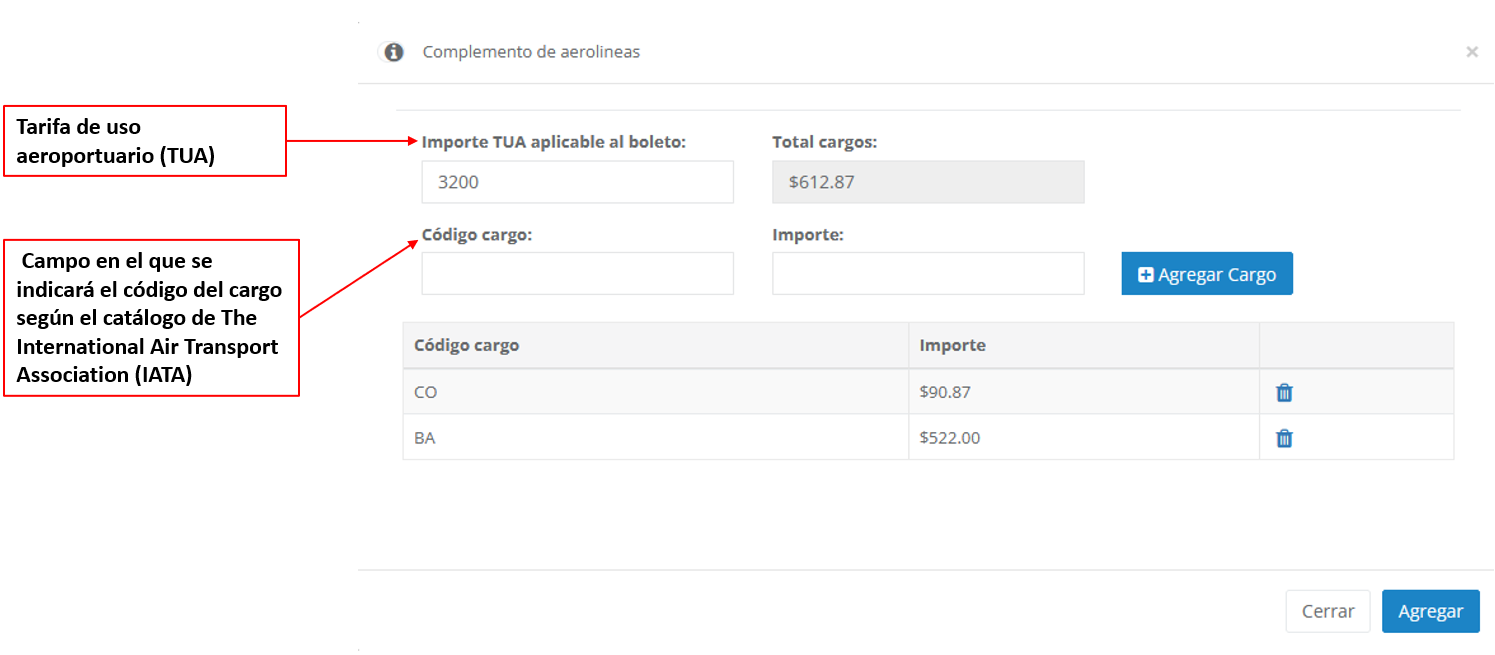Click the IATA catalog annotation box

pos(151,318)
